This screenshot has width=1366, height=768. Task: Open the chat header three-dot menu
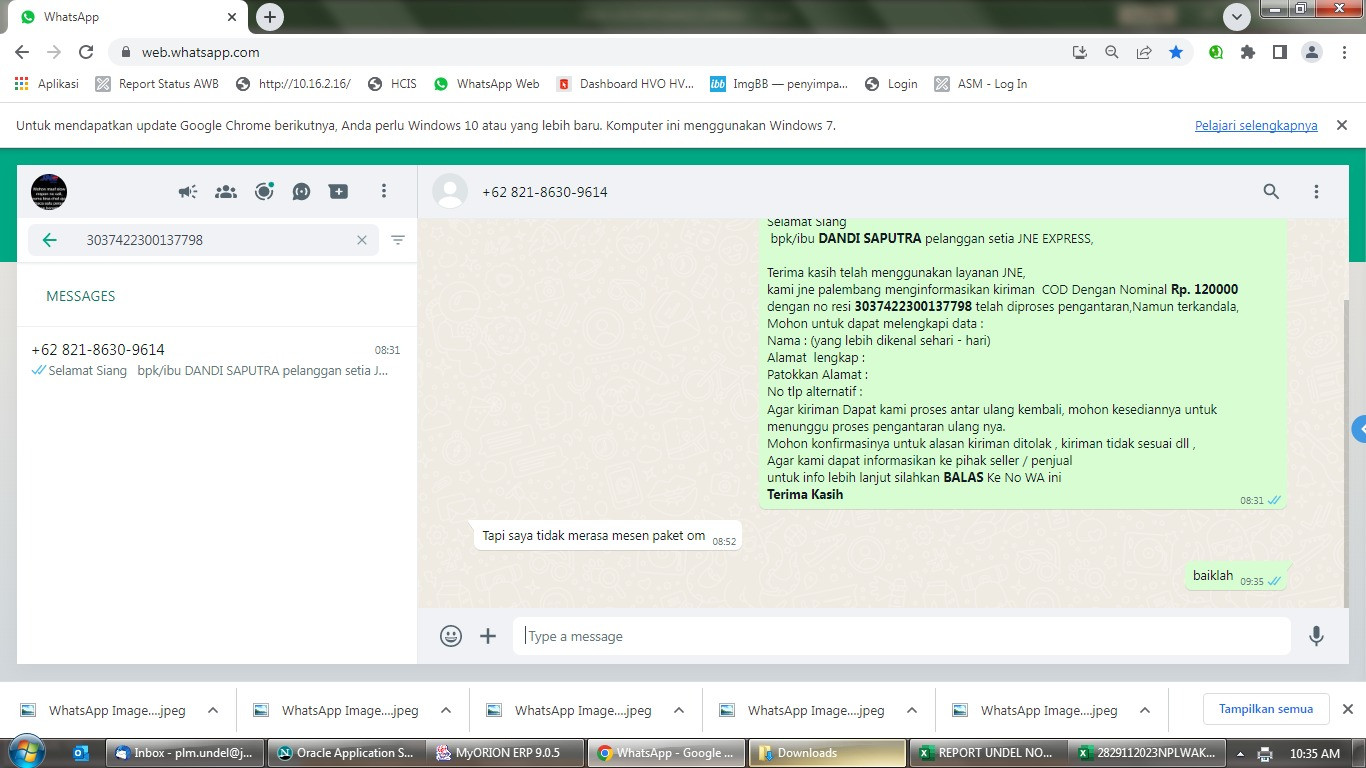click(1316, 191)
